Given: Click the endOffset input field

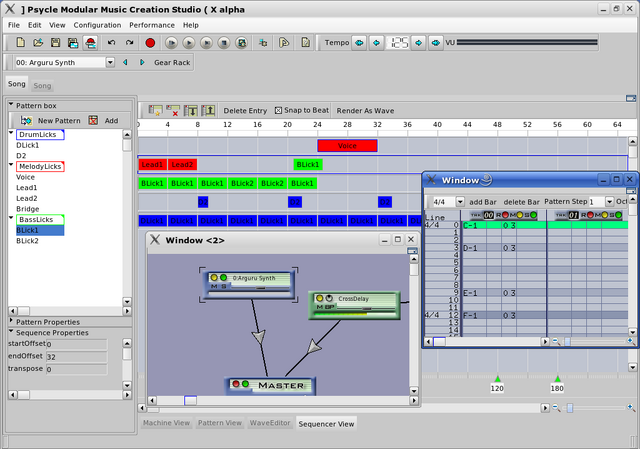Looking at the screenshot, I should pyautogui.click(x=76, y=357).
